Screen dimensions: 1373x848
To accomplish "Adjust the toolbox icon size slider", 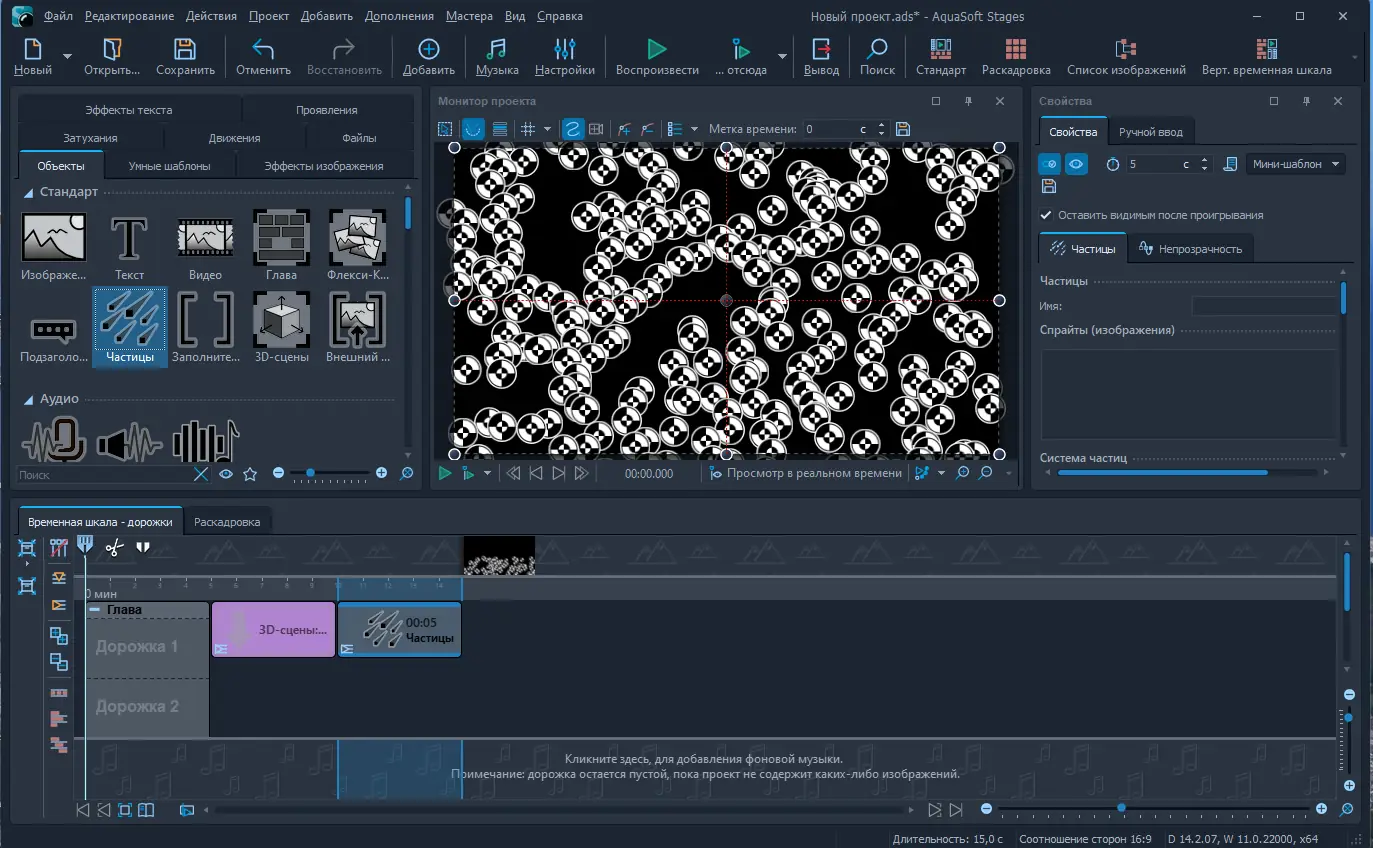I will click(311, 473).
